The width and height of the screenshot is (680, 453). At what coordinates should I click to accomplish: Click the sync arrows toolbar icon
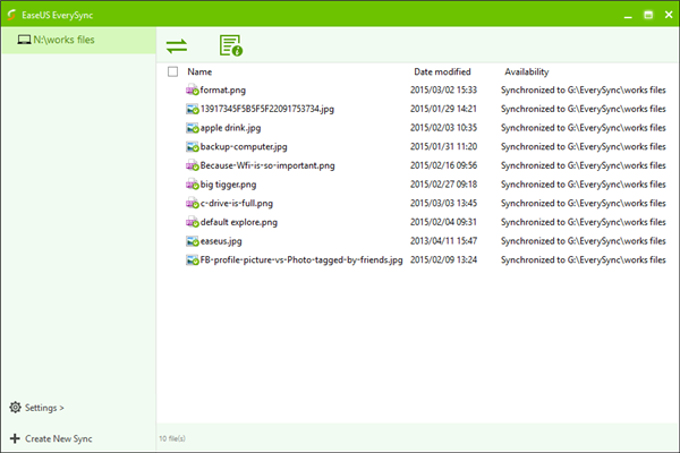(x=177, y=45)
